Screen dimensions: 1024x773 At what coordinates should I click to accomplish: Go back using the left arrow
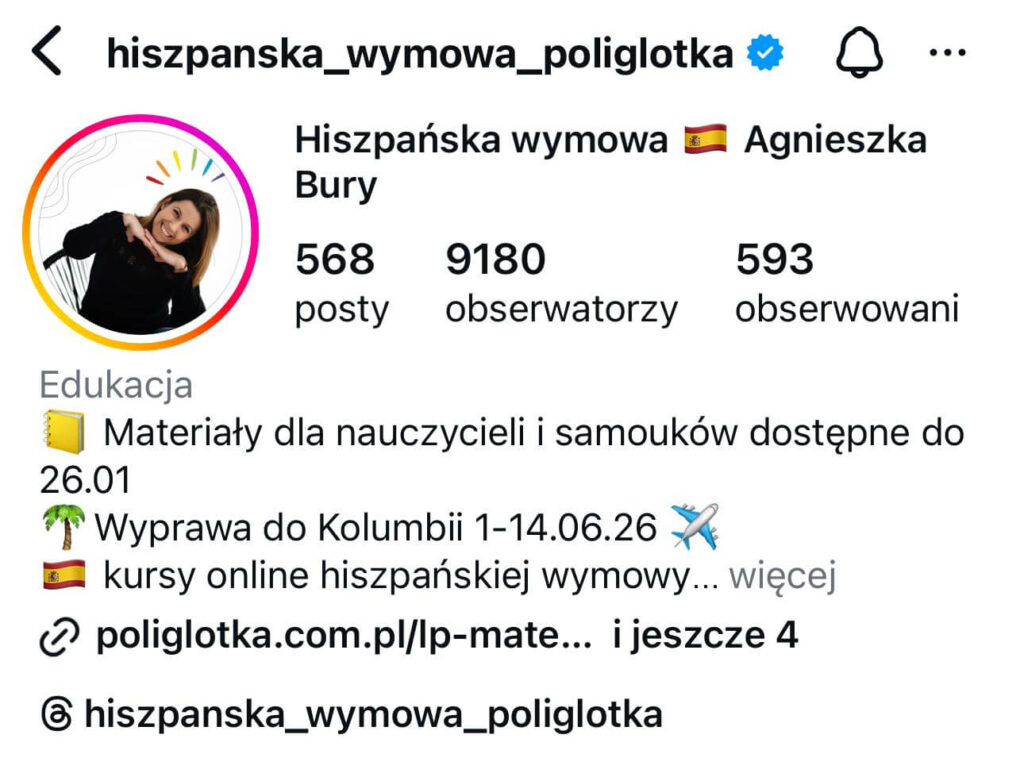(x=47, y=51)
